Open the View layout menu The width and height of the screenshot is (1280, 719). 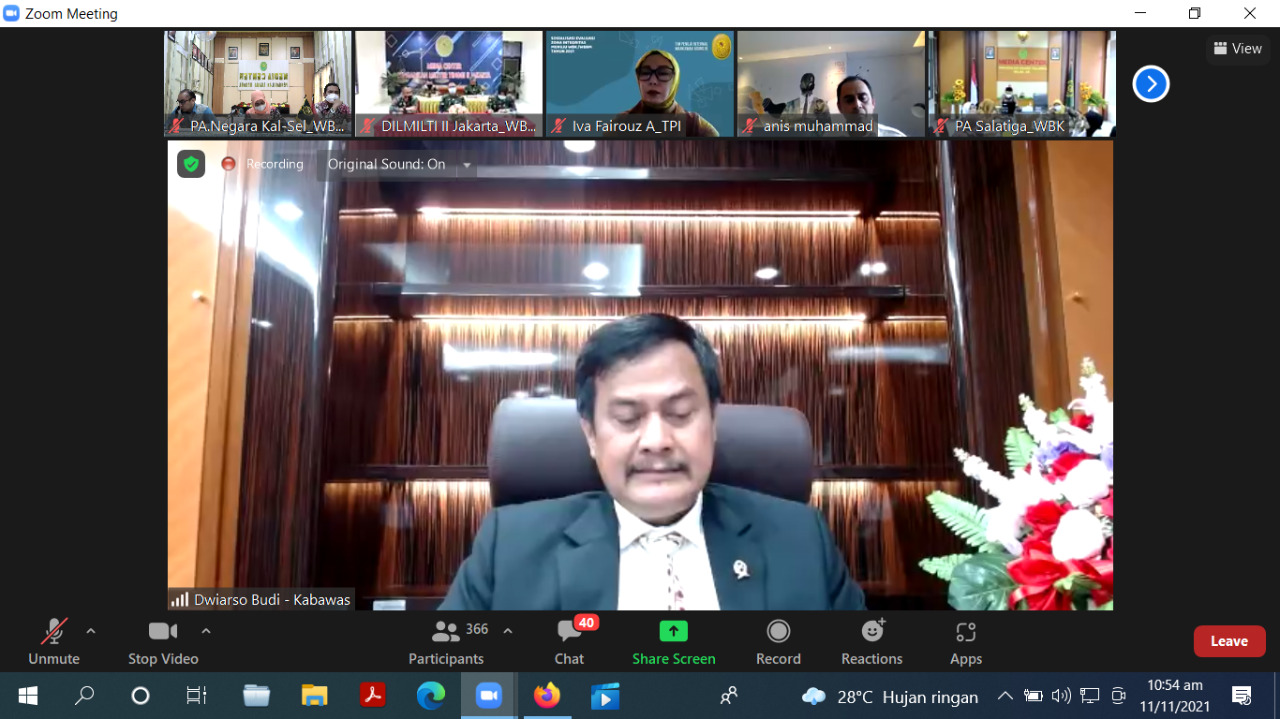coord(1237,48)
